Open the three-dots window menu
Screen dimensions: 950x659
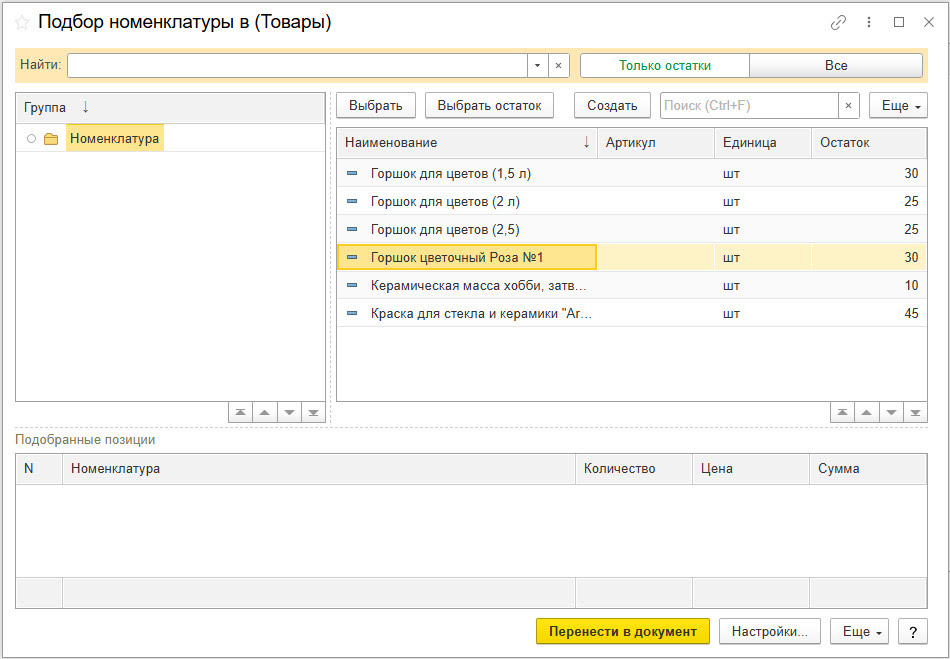coord(869,22)
